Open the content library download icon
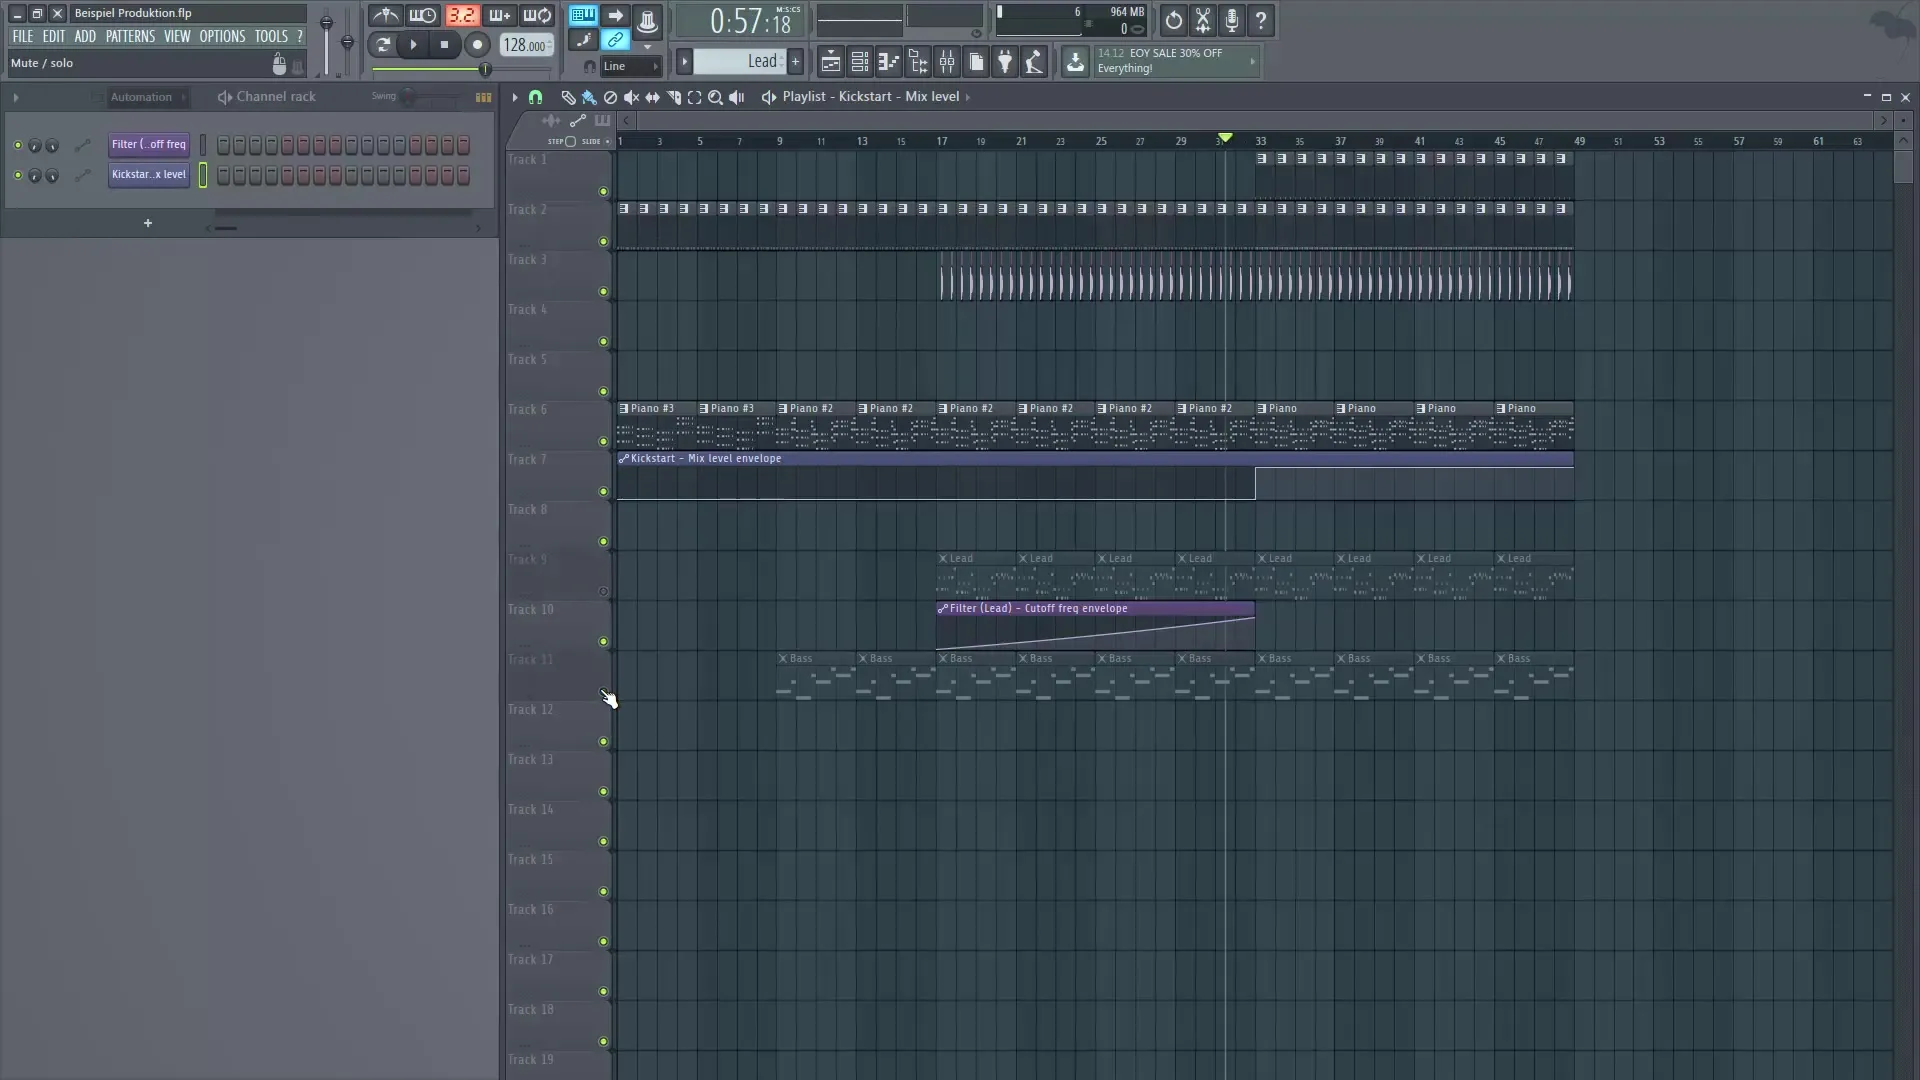Screen dimensions: 1920x1080 point(1075,62)
